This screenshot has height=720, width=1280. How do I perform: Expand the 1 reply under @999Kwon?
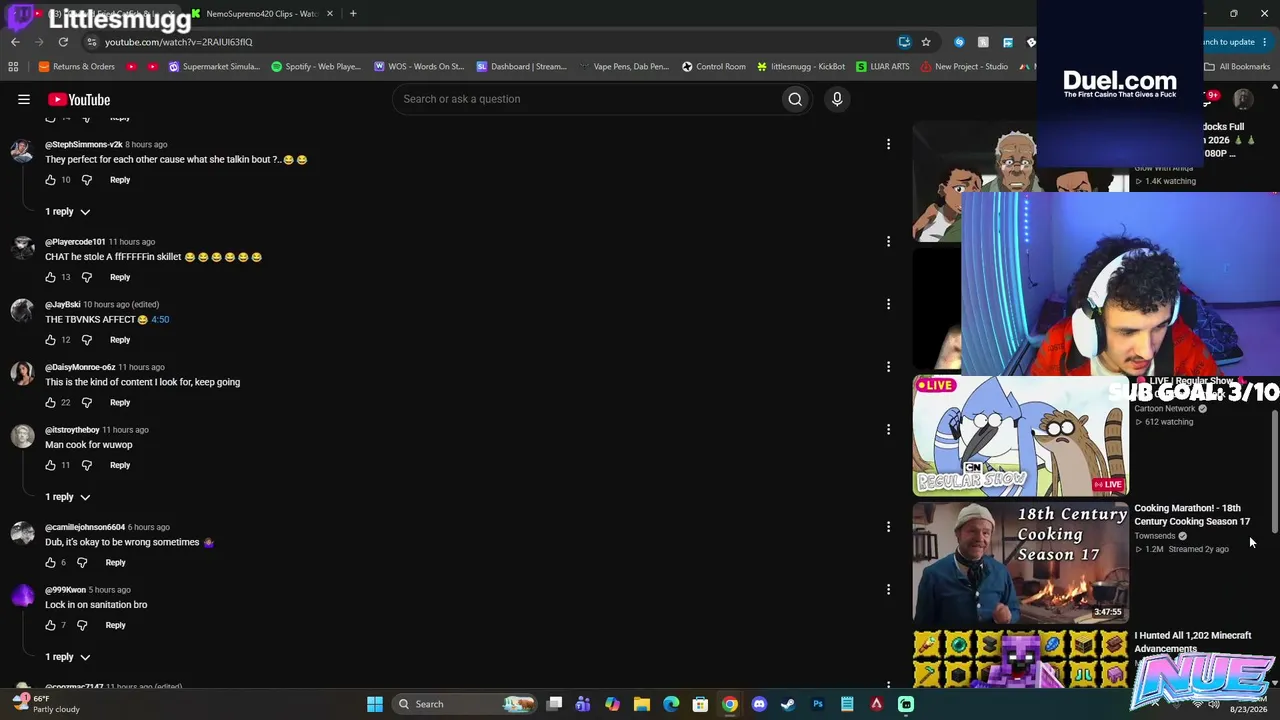coord(68,657)
